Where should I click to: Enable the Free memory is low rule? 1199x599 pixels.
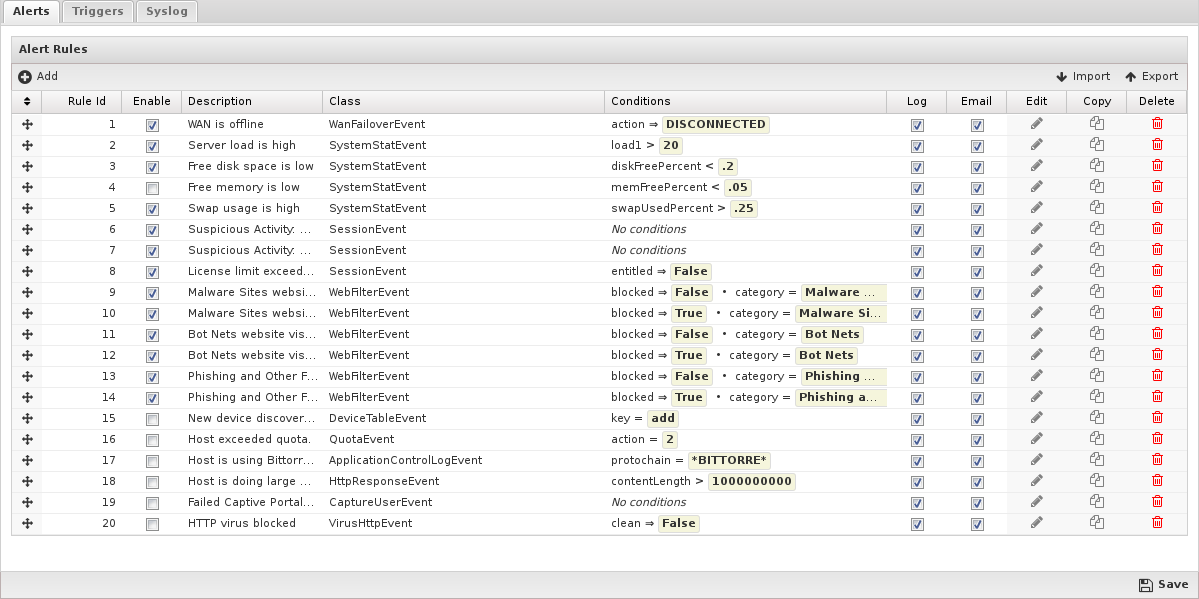click(152, 187)
